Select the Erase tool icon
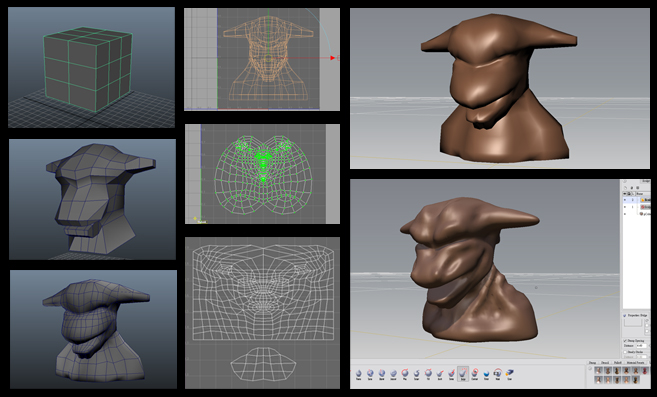This screenshot has width=657, height=397. pos(510,373)
